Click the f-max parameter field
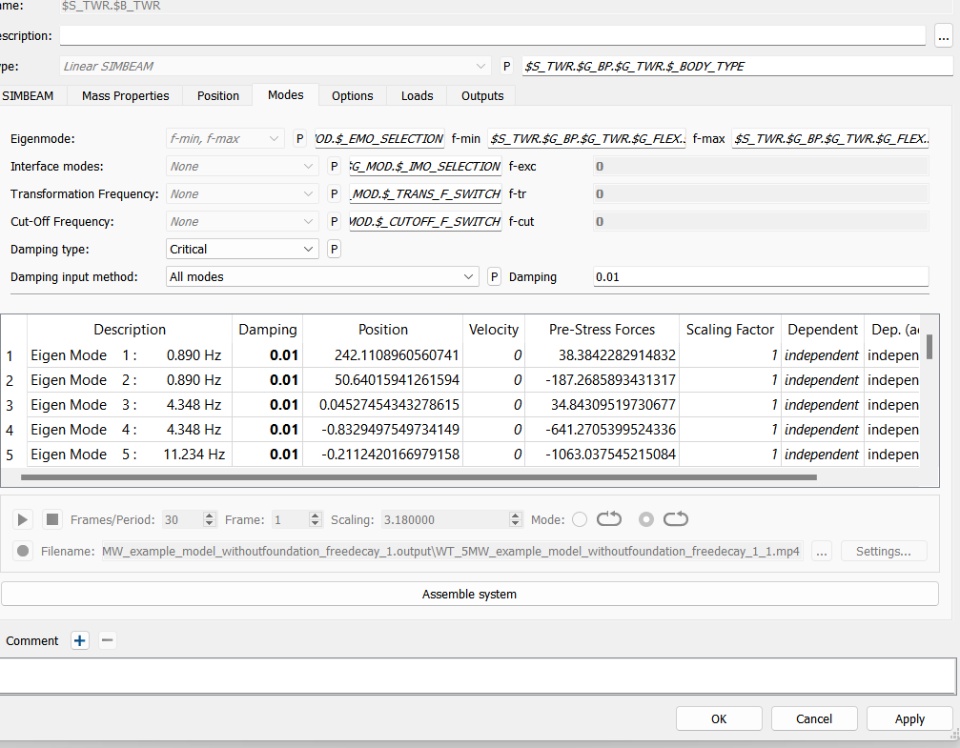The height and width of the screenshot is (748, 960). coord(831,139)
